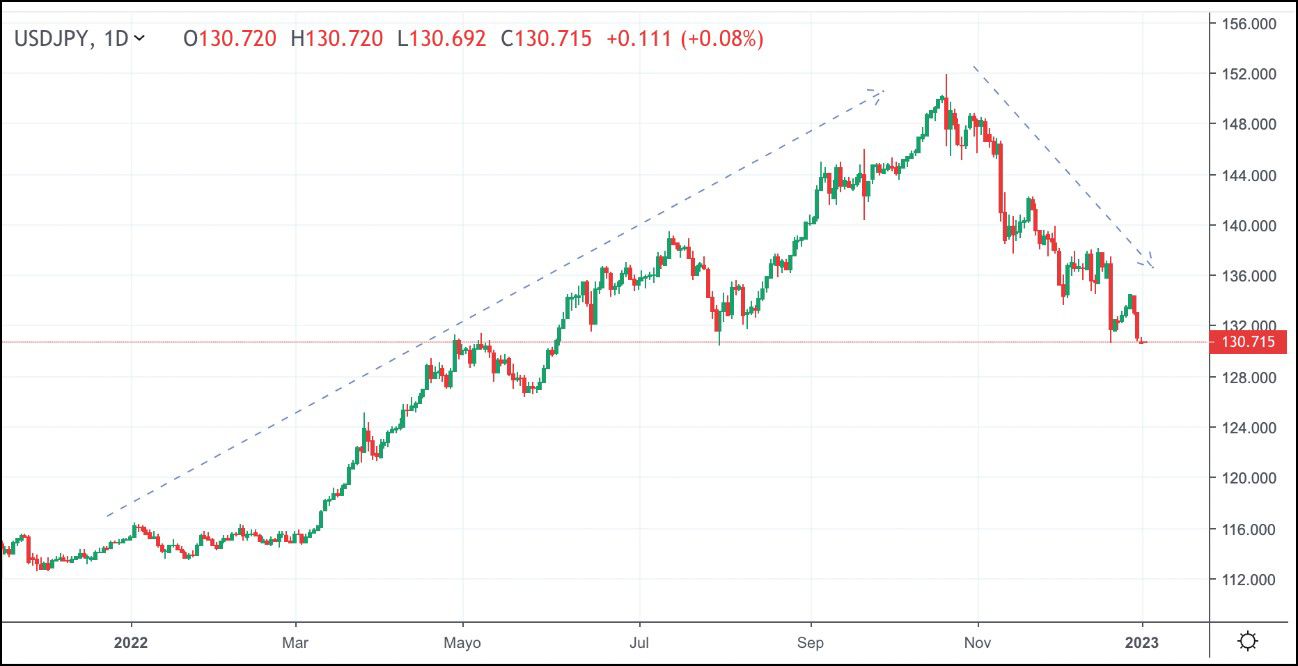Click the Mayo label on time axis
The height and width of the screenshot is (666, 1298).
(x=461, y=642)
